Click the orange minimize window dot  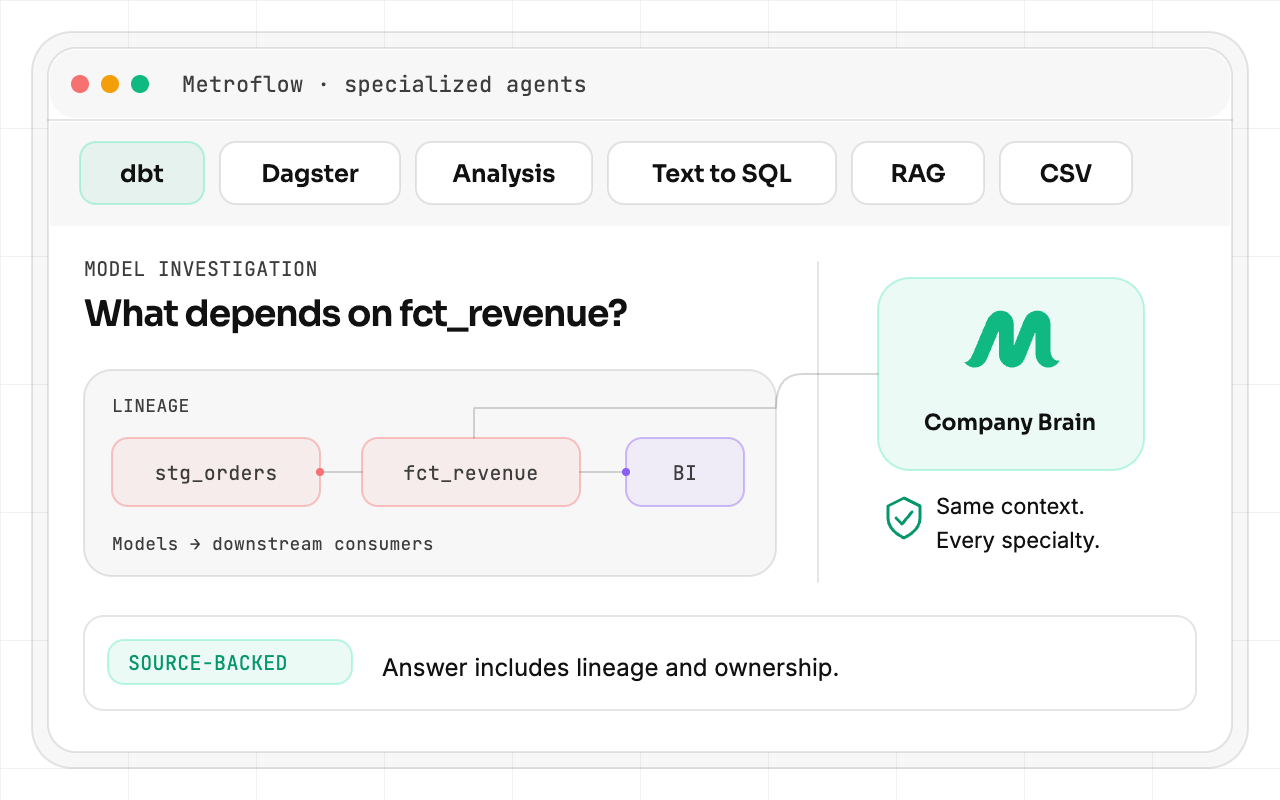pos(110,85)
